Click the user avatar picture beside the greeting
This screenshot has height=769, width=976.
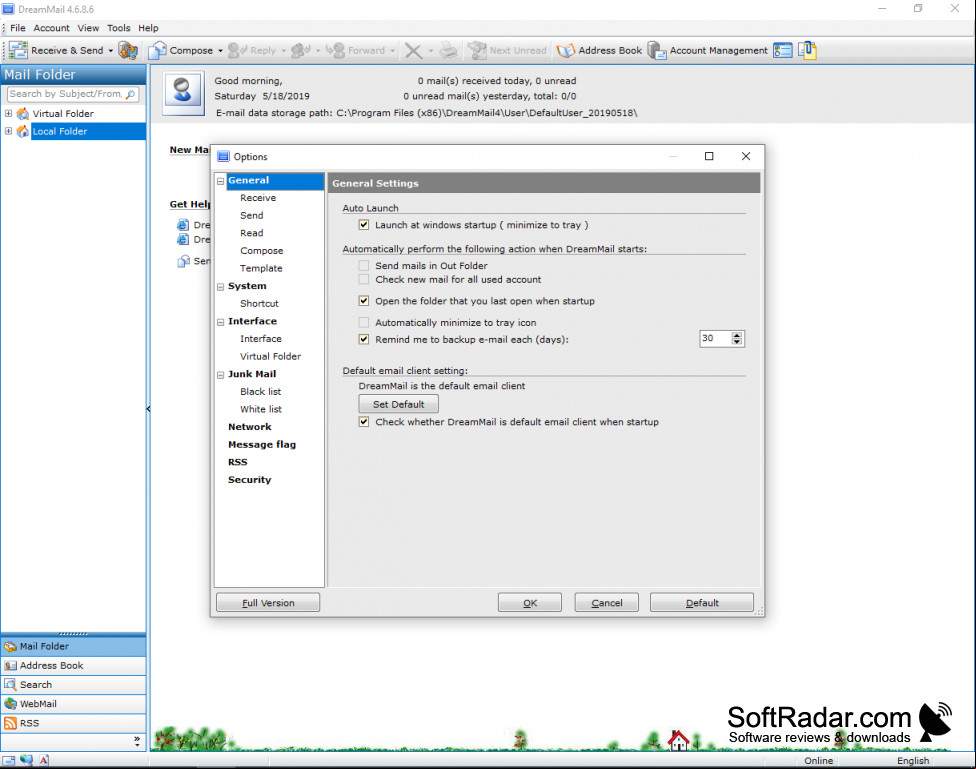tap(183, 93)
